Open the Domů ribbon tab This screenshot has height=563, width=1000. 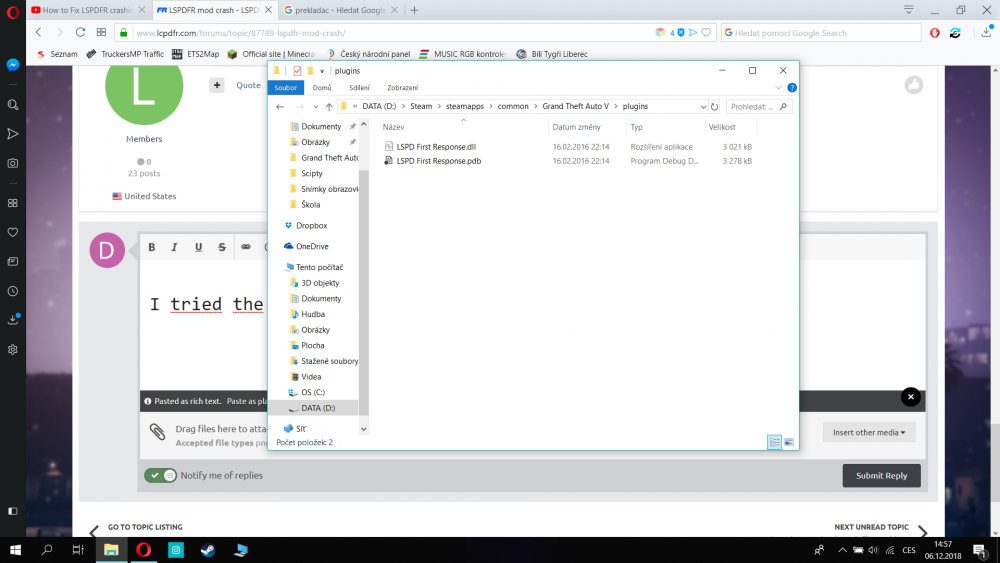pos(322,87)
